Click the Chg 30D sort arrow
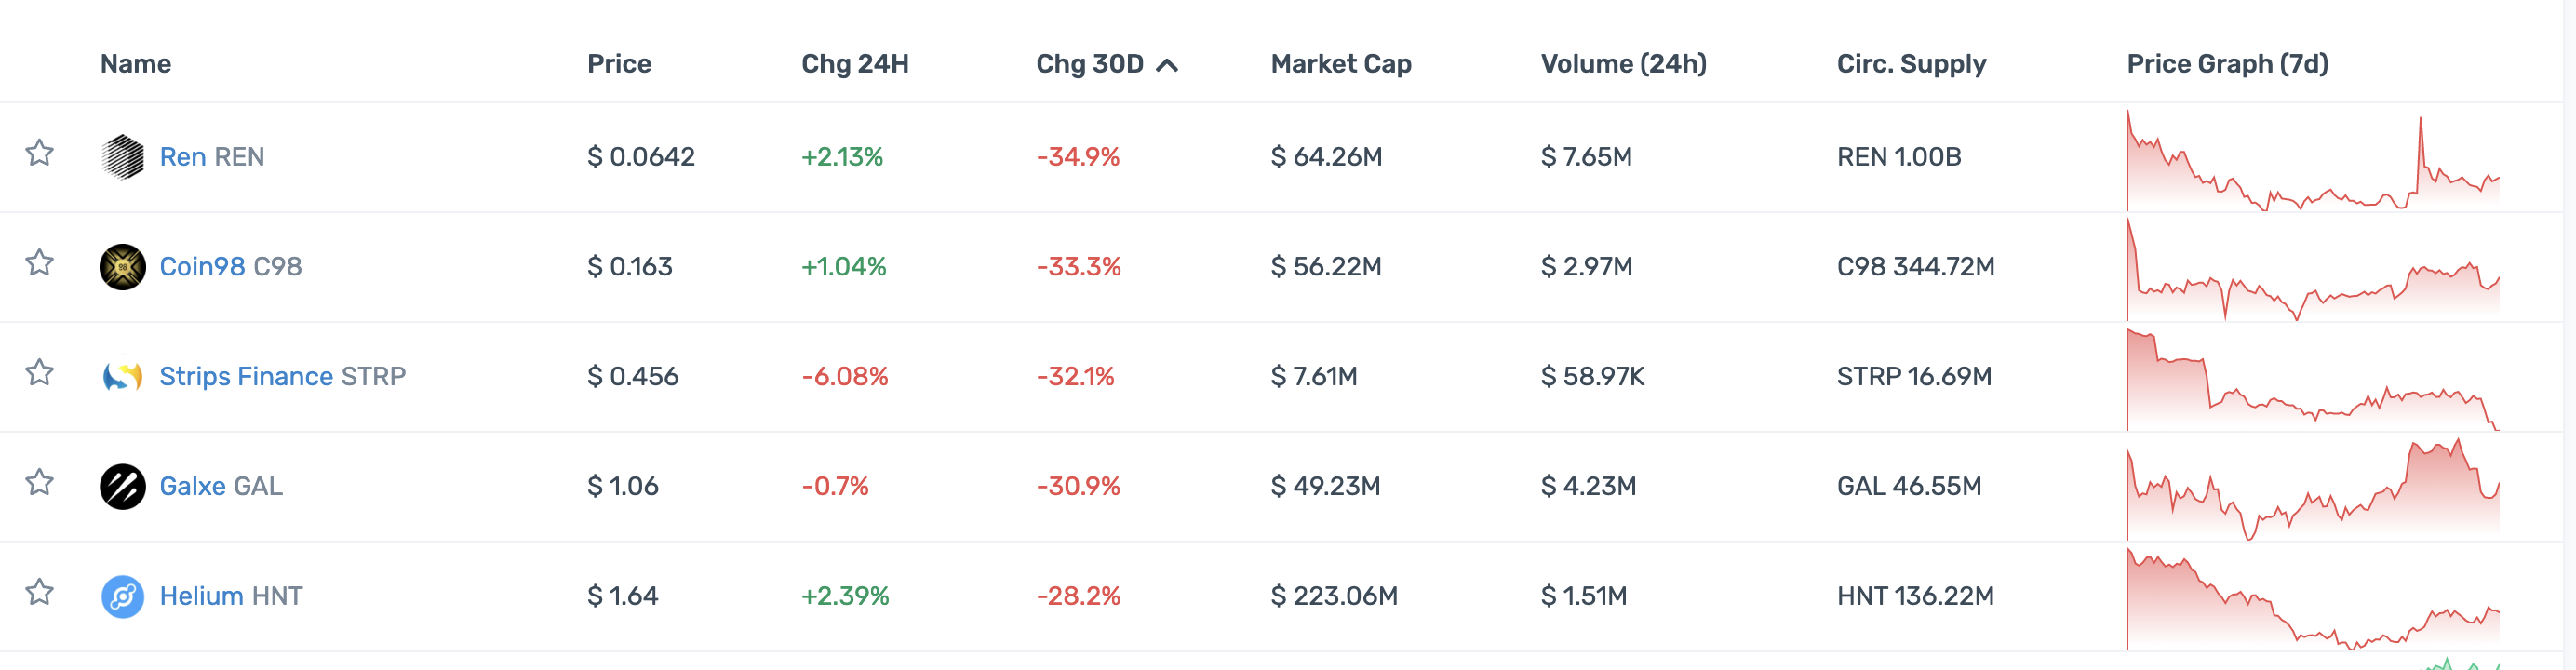The height and width of the screenshot is (670, 2576). click(x=1167, y=65)
